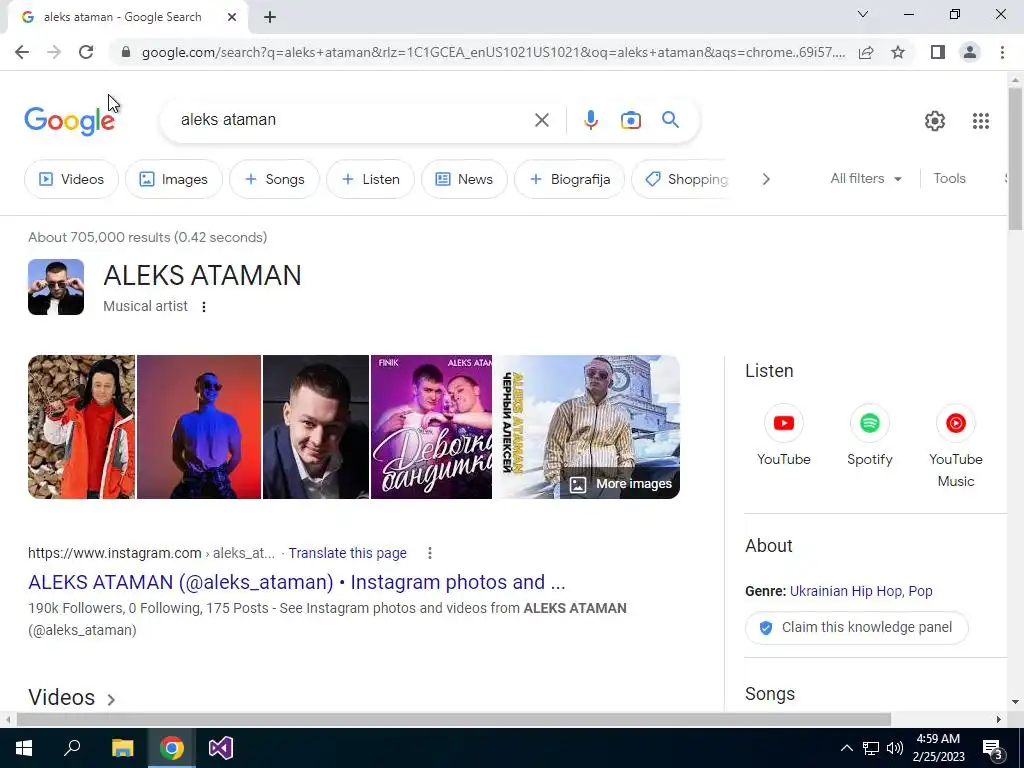The height and width of the screenshot is (768, 1024).
Task: Show hidden system tray icons
Action: click(846, 748)
